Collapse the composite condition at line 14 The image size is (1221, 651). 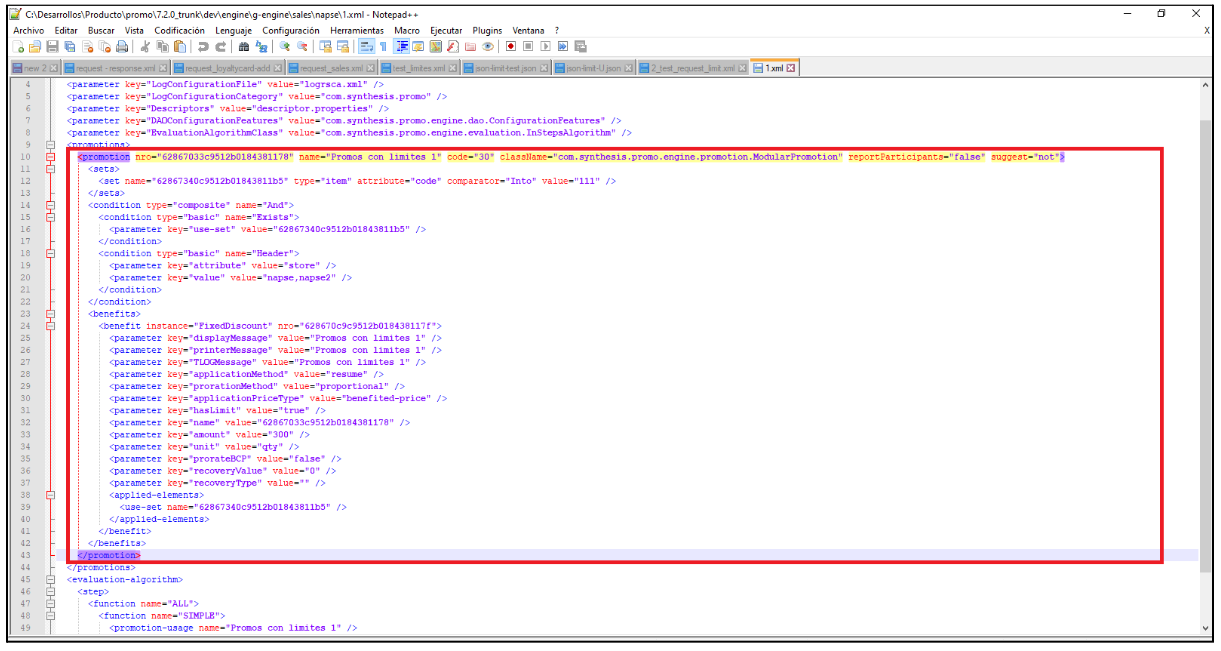click(51, 205)
